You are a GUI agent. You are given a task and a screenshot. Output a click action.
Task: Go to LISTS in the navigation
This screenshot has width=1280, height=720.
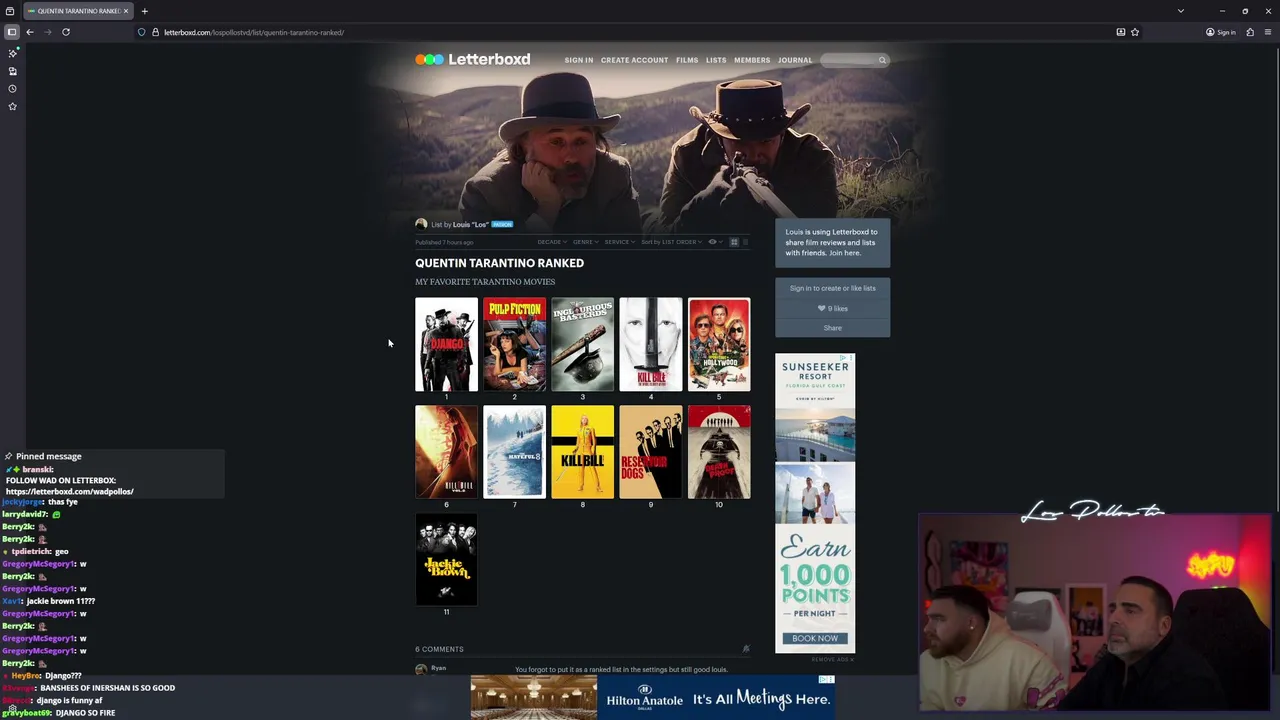coord(716,60)
